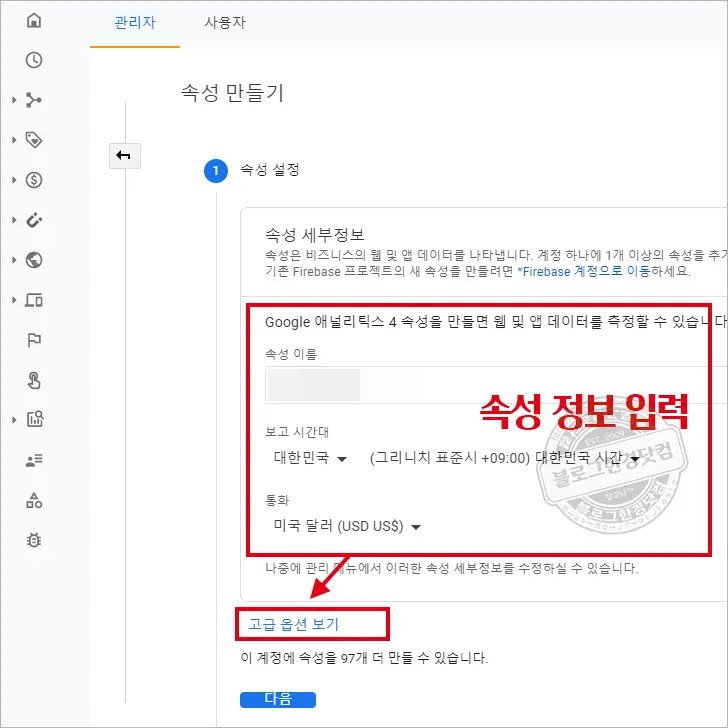Focus the 속성 이름 input field
Image resolution: width=728 pixels, height=728 pixels.
(x=496, y=385)
